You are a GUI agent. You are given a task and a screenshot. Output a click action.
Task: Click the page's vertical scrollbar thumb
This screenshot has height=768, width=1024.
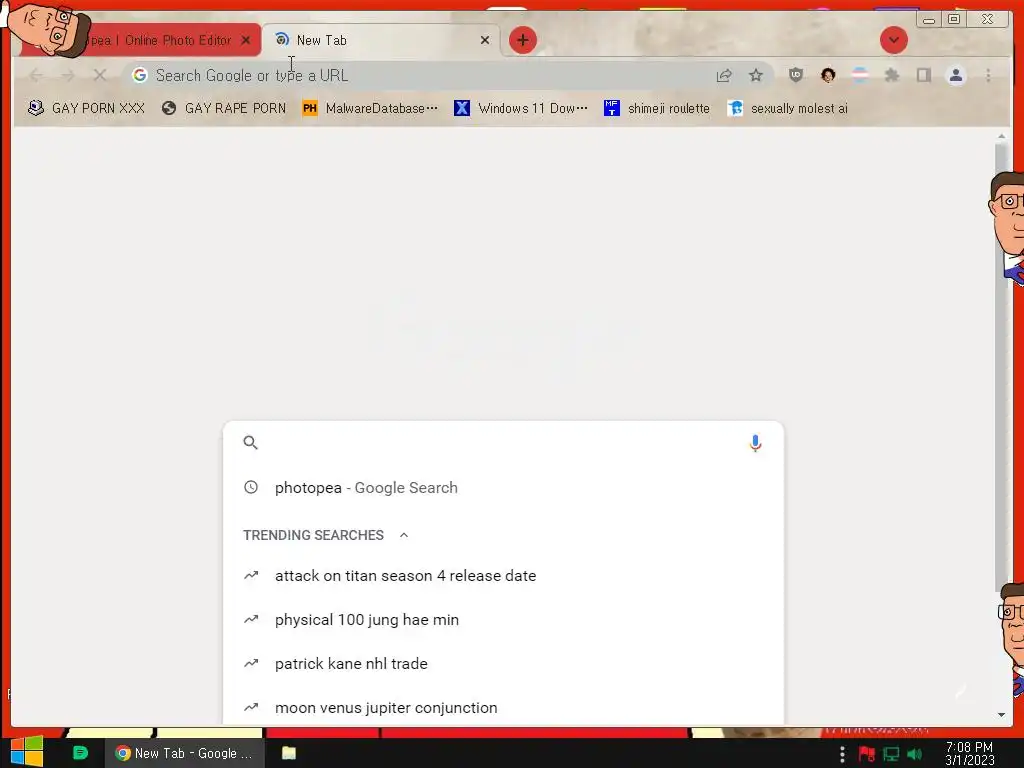pyautogui.click(x=1001, y=366)
